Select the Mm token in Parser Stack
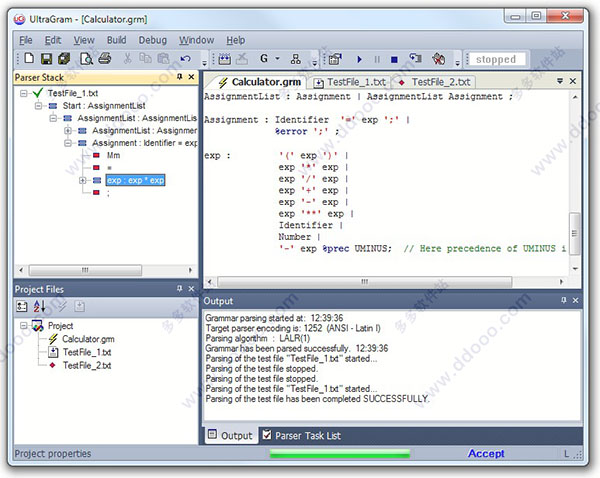This screenshot has height=478, width=600. pos(113,155)
